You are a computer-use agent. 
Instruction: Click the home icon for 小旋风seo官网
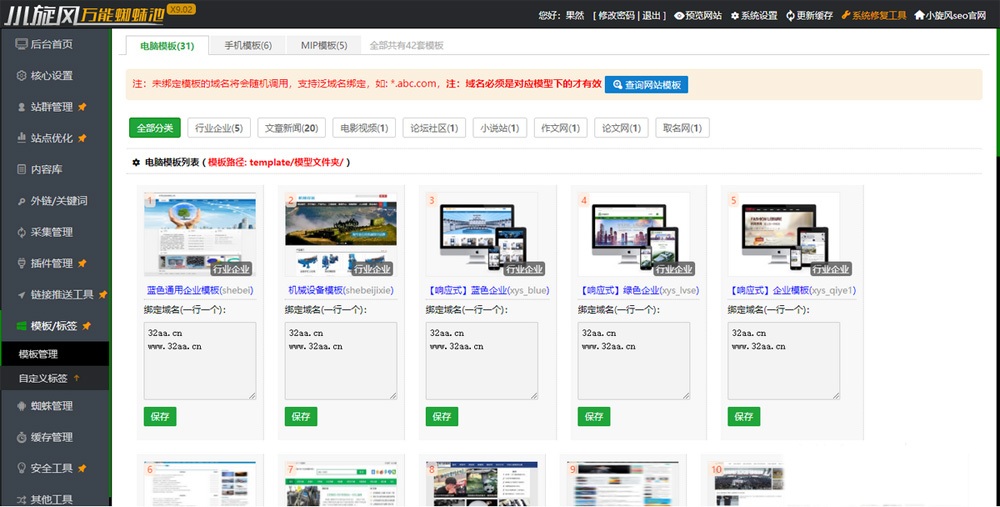[919, 16]
